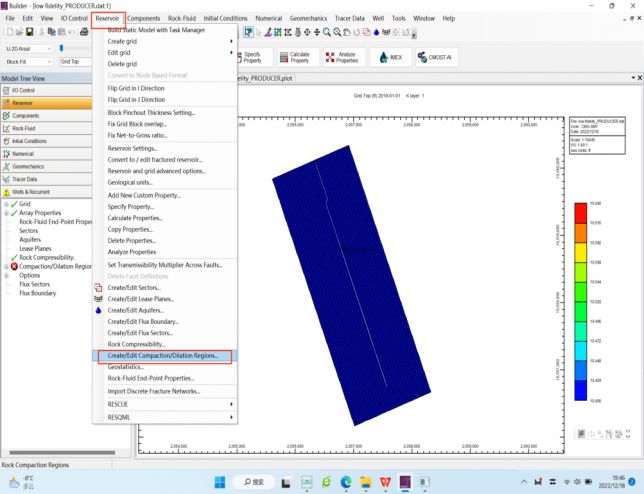The image size is (644, 494).
Task: Click the Calculate Property toolbar button
Action: (299, 57)
